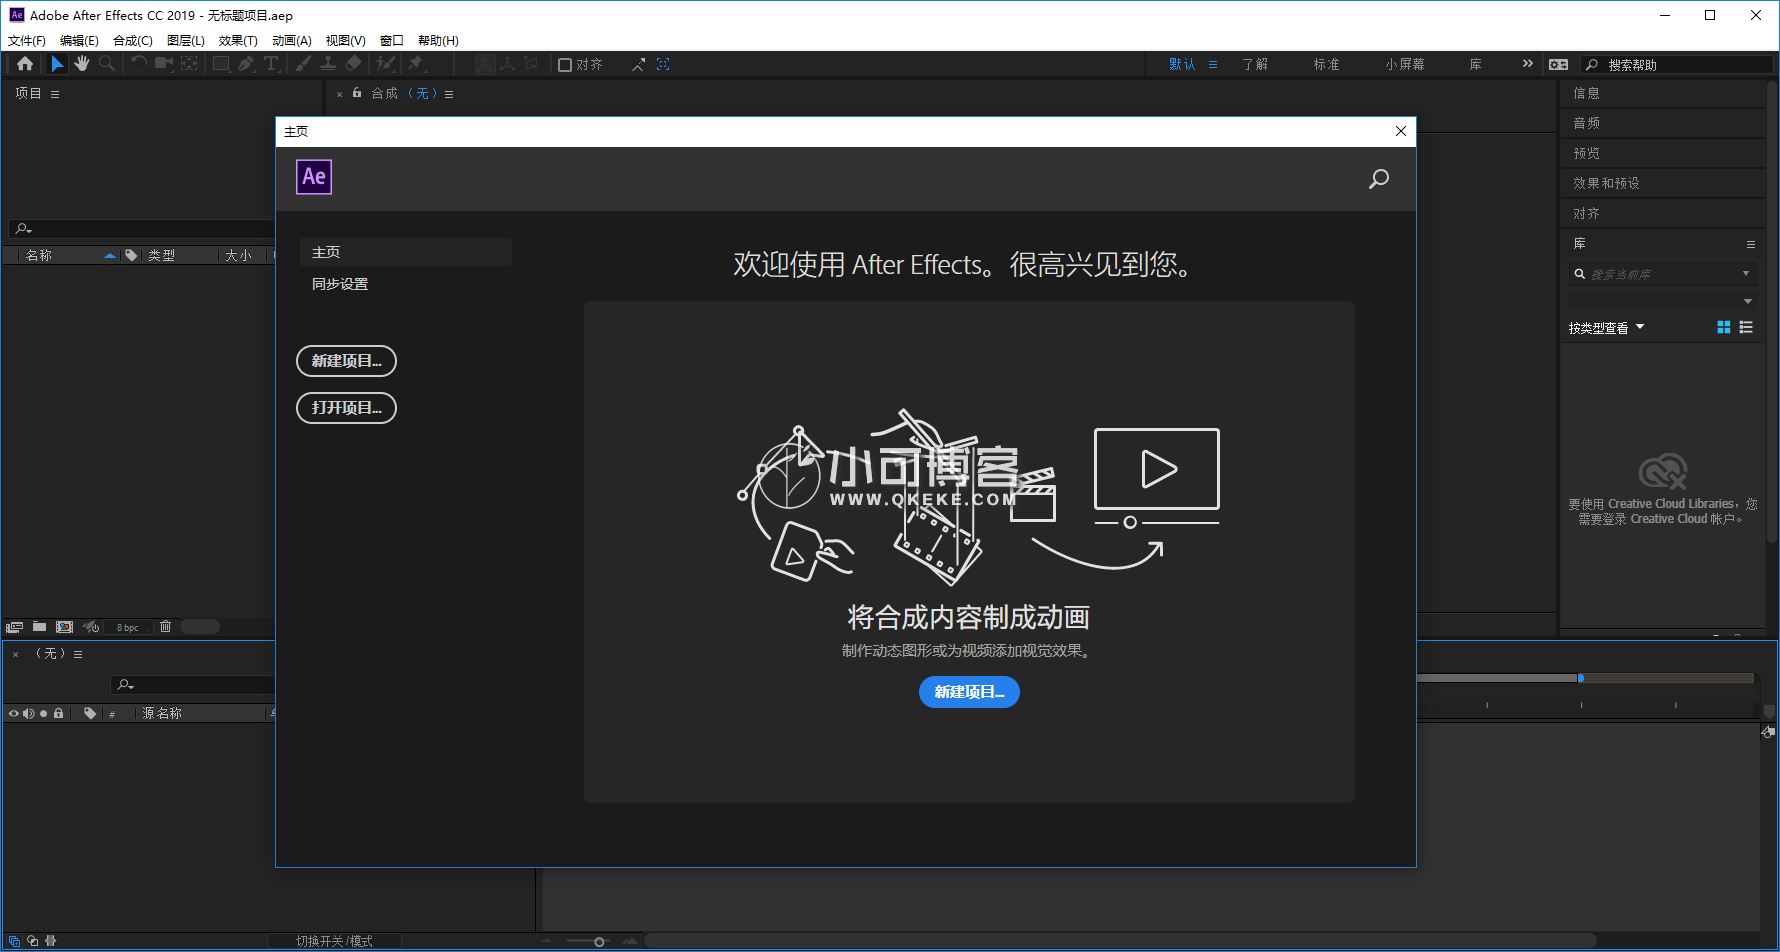This screenshot has width=1780, height=952.
Task: Select the Selection arrow tool
Action: pos(57,64)
